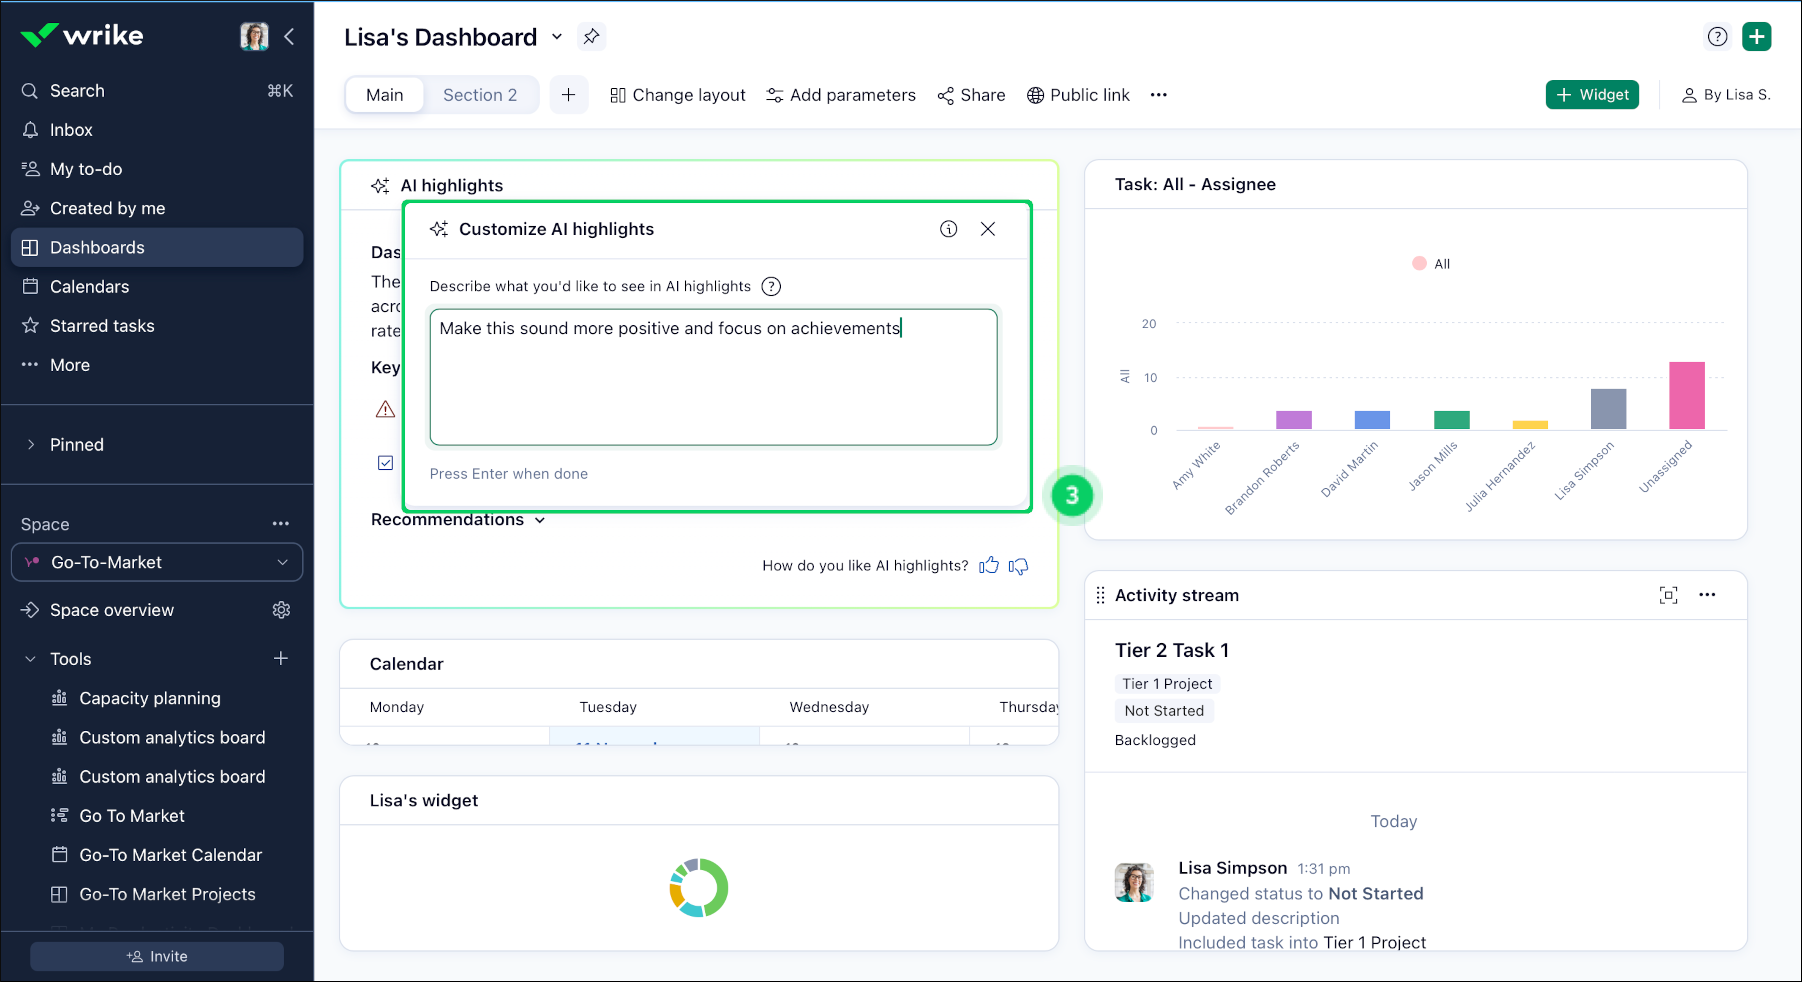Click the green Widget button

click(1592, 95)
